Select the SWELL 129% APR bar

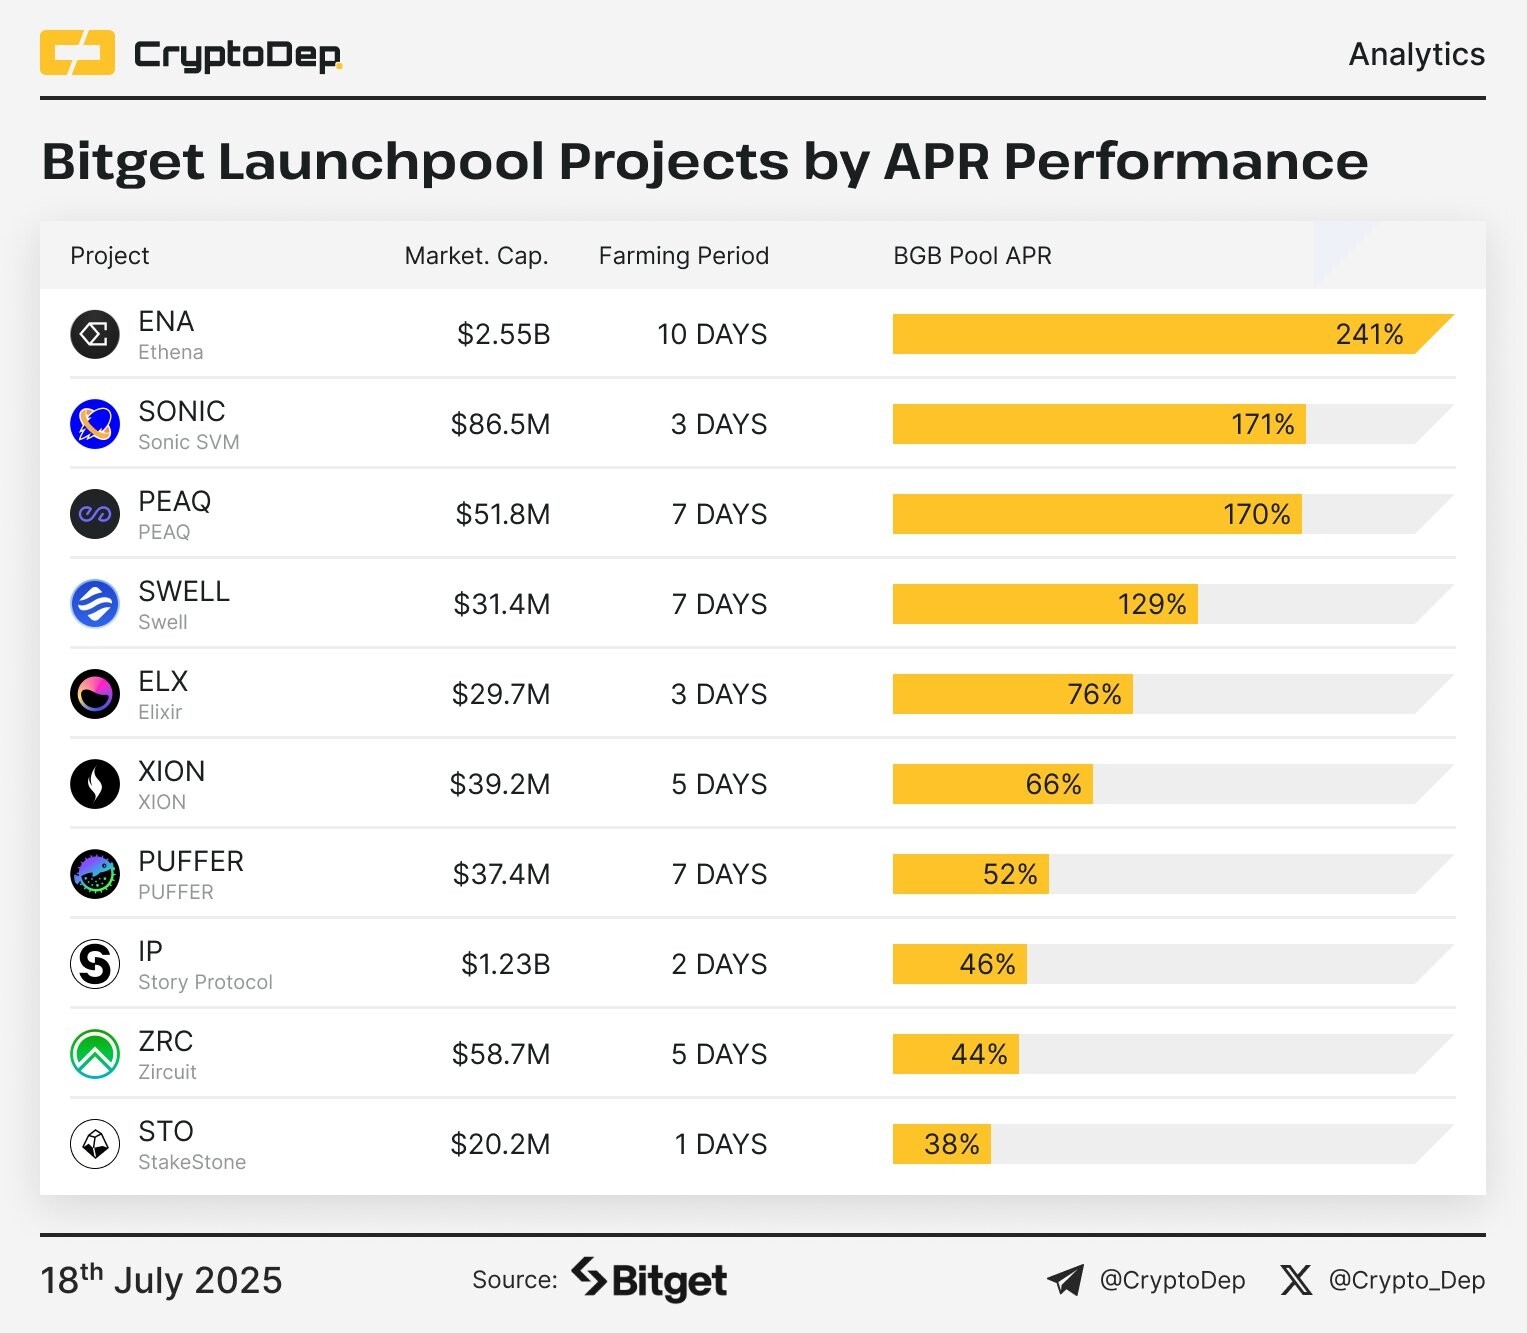point(1045,604)
